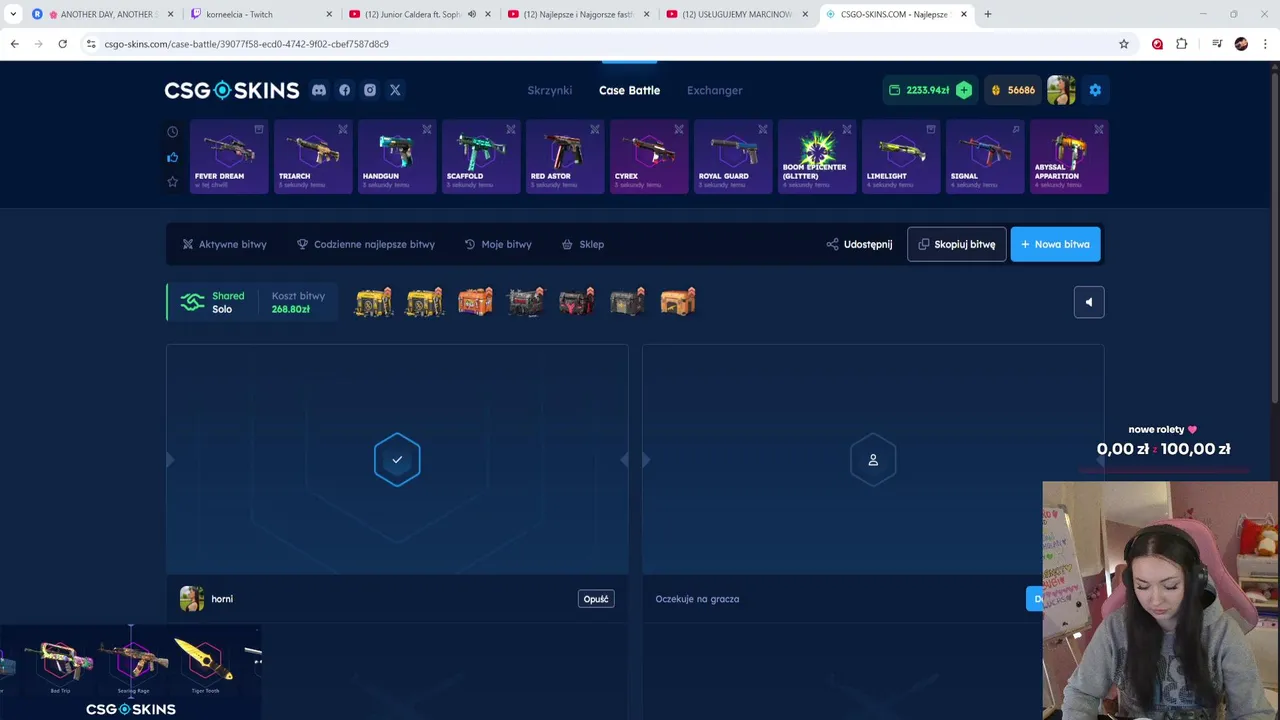
Task: Switch to Moje bitwy tab
Action: coord(498,244)
